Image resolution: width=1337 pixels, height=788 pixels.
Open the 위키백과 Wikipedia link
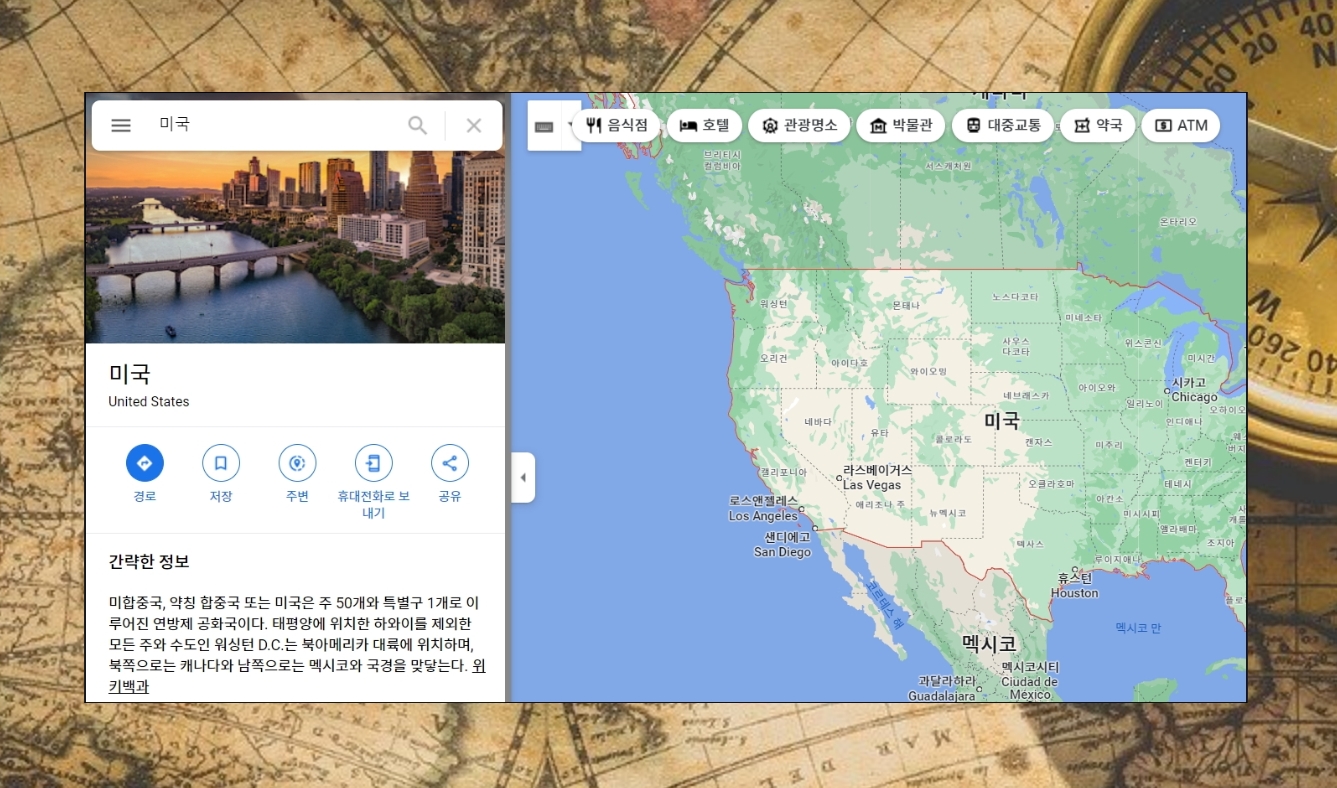(x=296, y=676)
